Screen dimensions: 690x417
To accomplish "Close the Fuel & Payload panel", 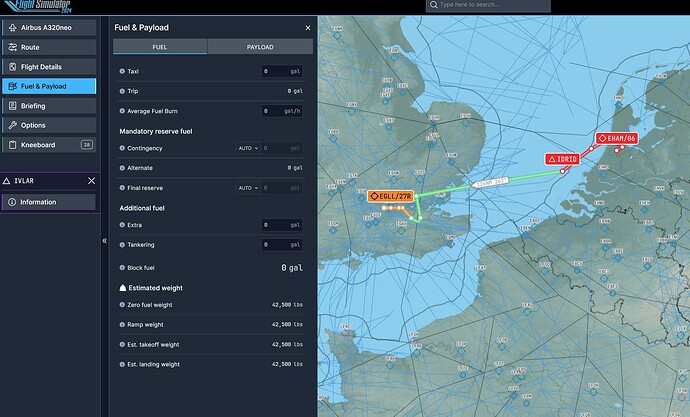I will pyautogui.click(x=308, y=28).
